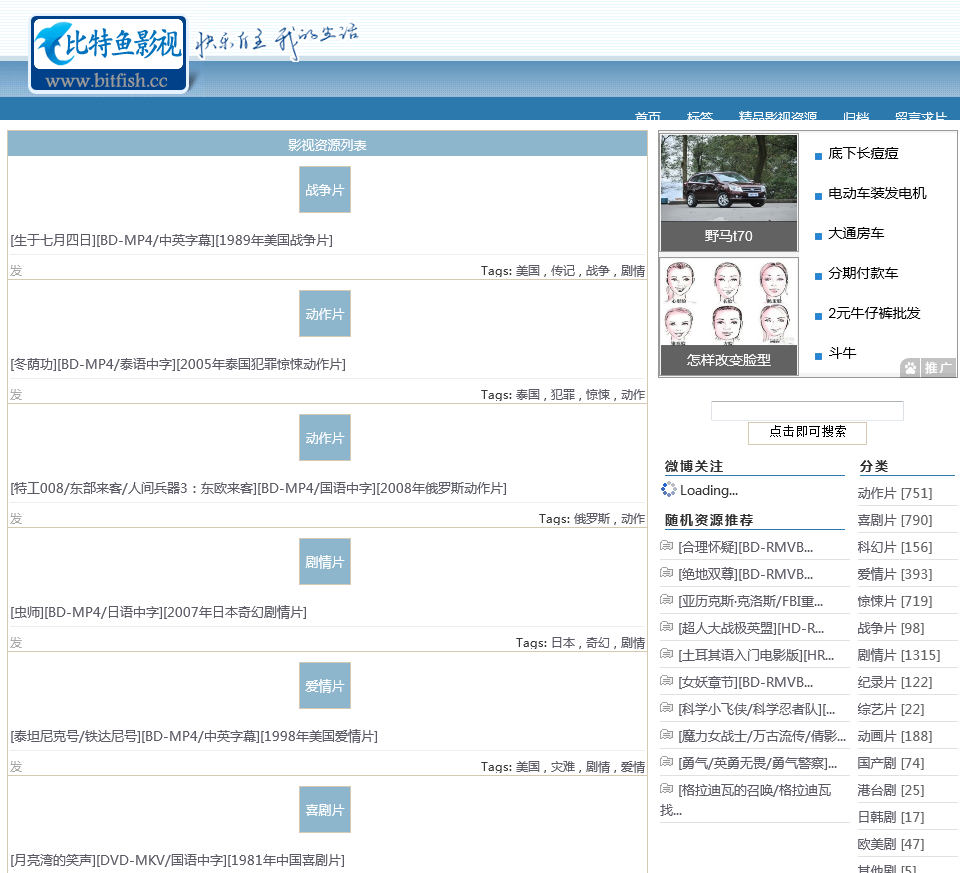Open category 爱情片 [393]
960x873 pixels.
(894, 574)
